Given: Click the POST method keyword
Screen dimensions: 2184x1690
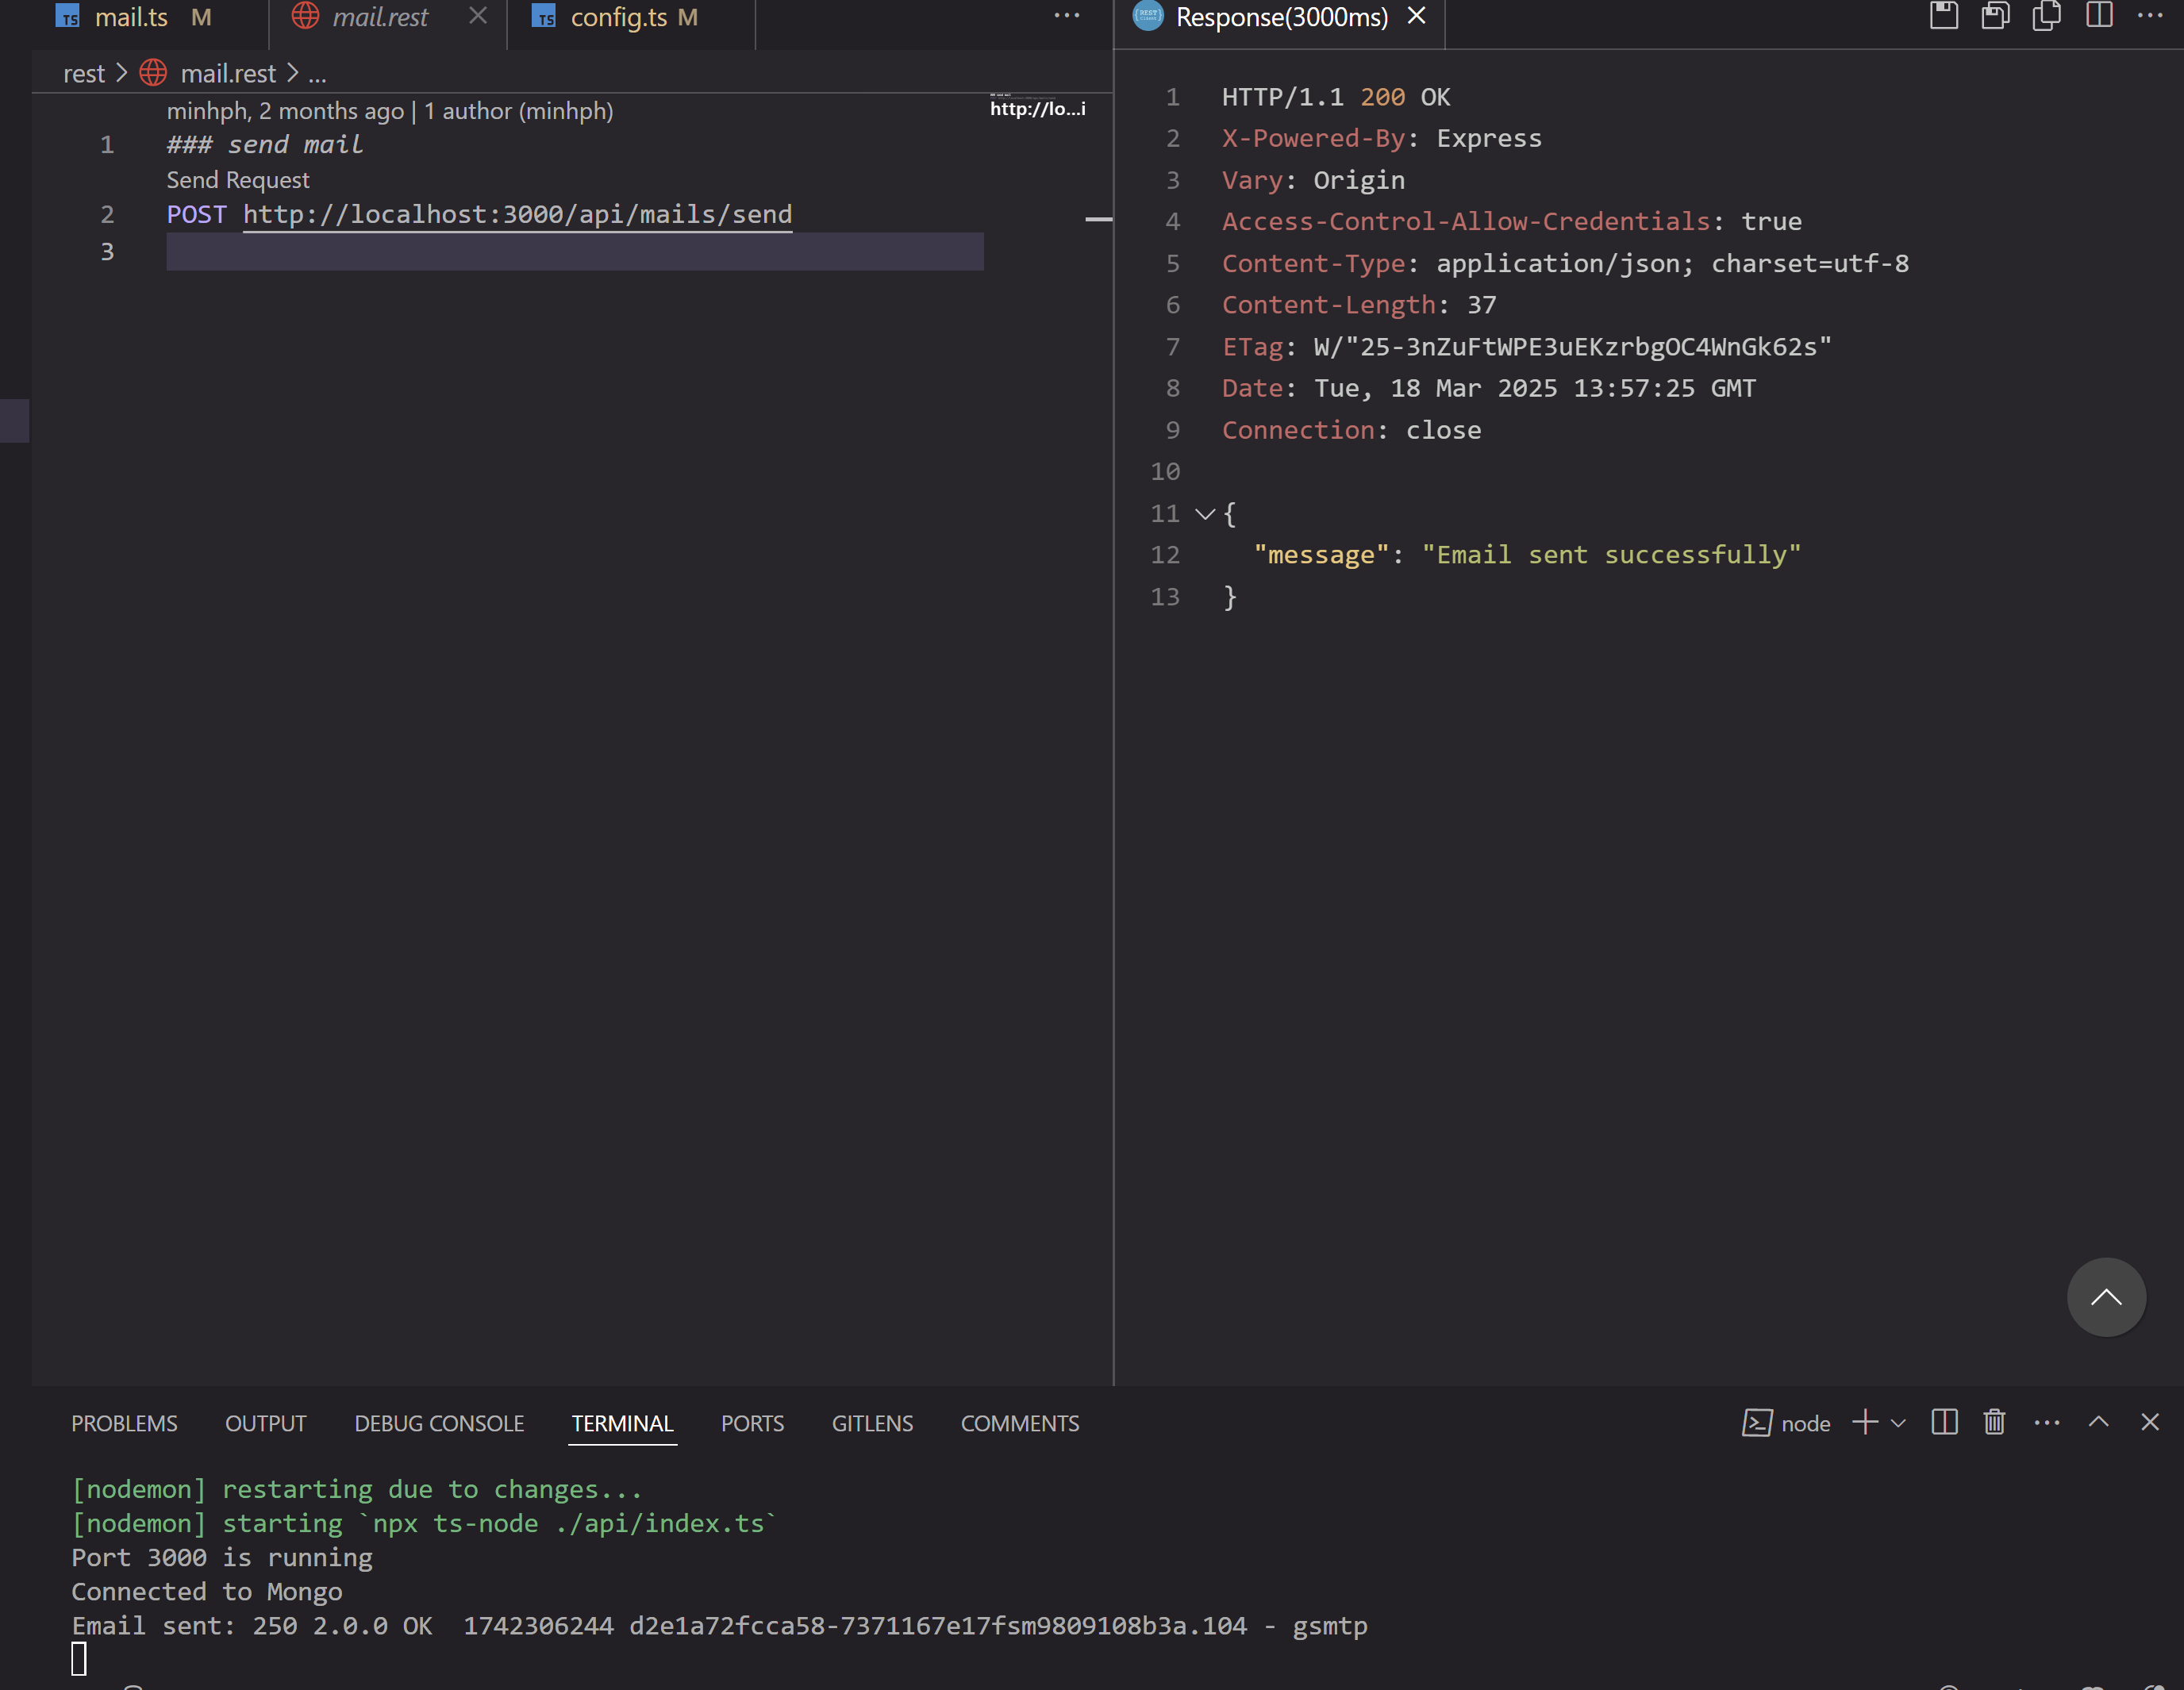Looking at the screenshot, I should coord(197,214).
